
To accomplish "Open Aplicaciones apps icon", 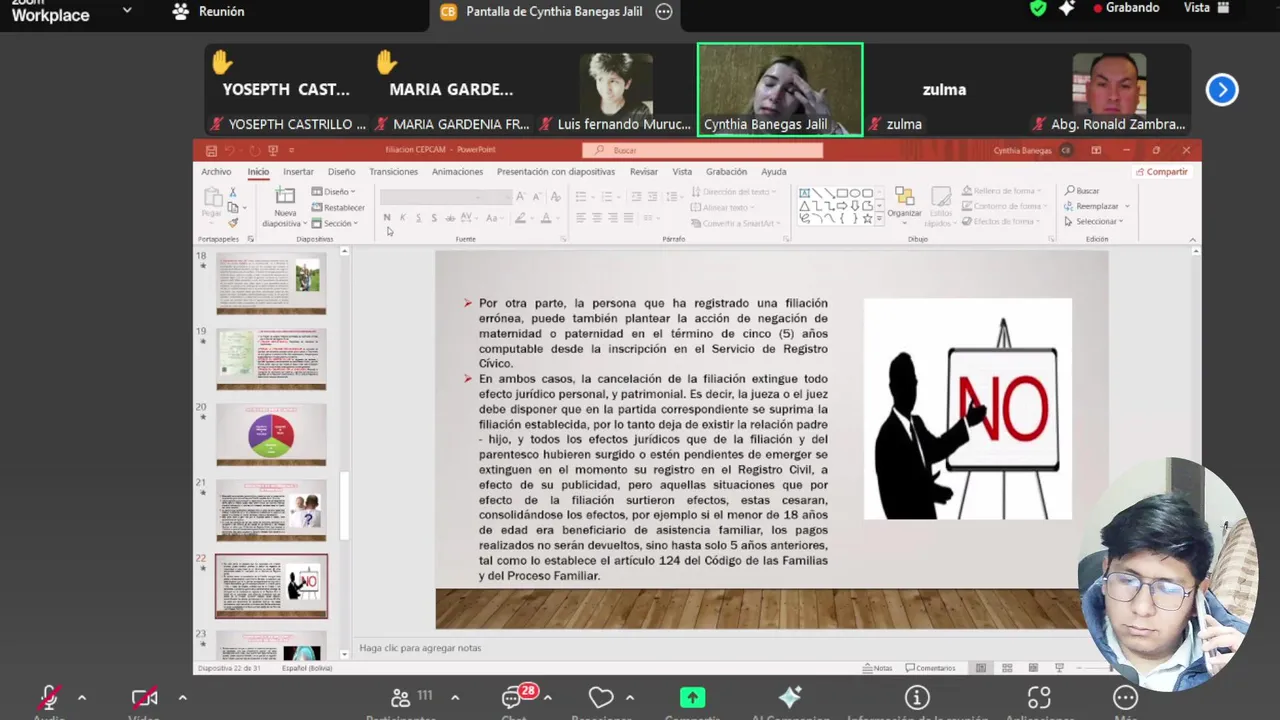I will 1039,697.
